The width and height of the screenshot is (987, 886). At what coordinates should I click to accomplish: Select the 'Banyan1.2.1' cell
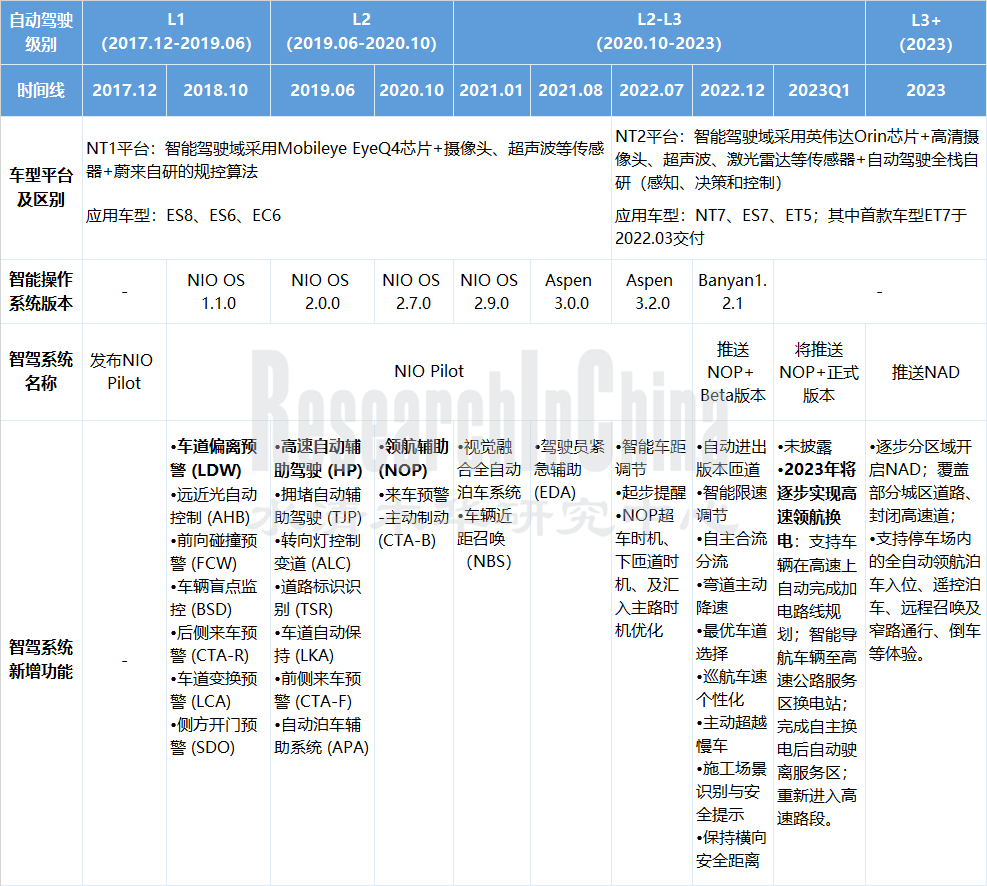click(733, 291)
